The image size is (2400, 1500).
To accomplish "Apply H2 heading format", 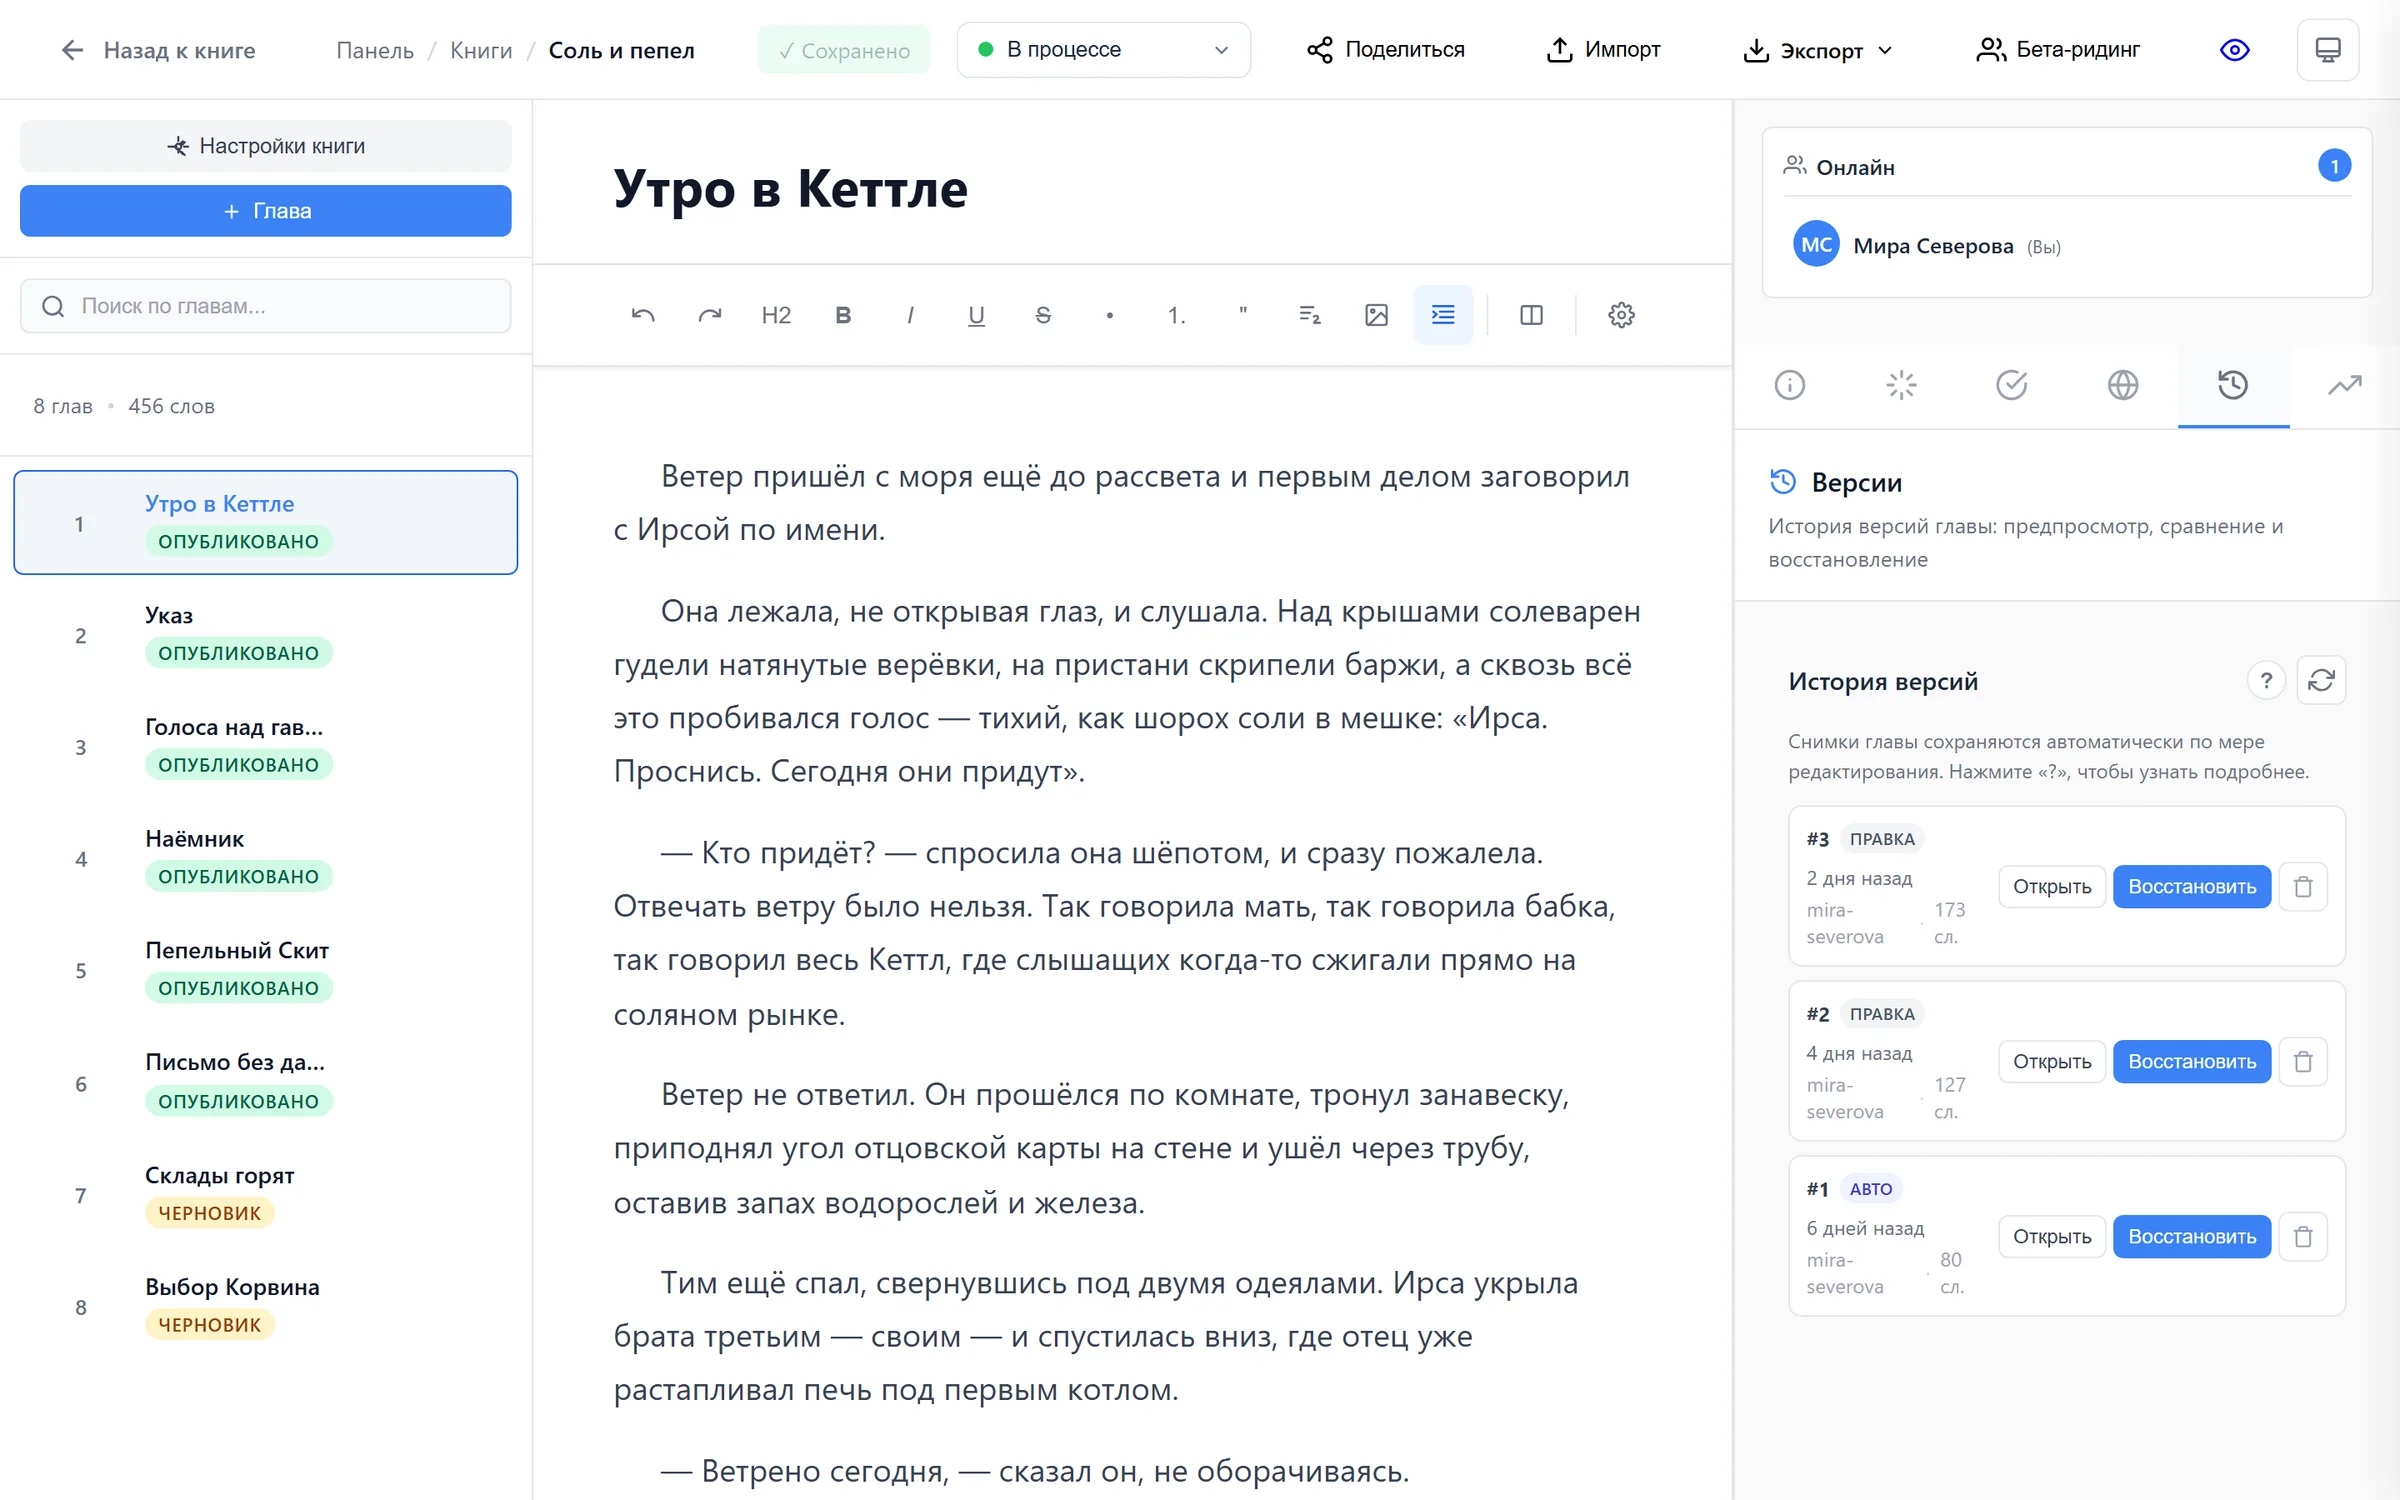I will (776, 315).
